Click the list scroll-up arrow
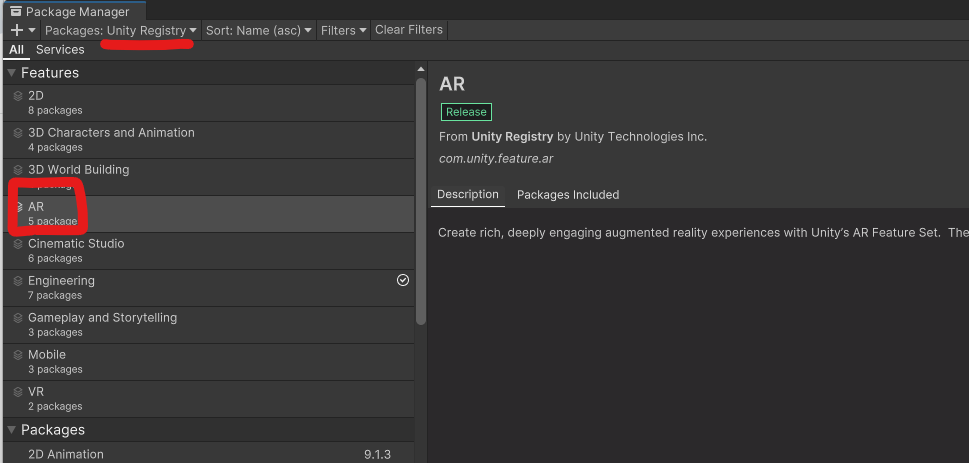 point(421,69)
